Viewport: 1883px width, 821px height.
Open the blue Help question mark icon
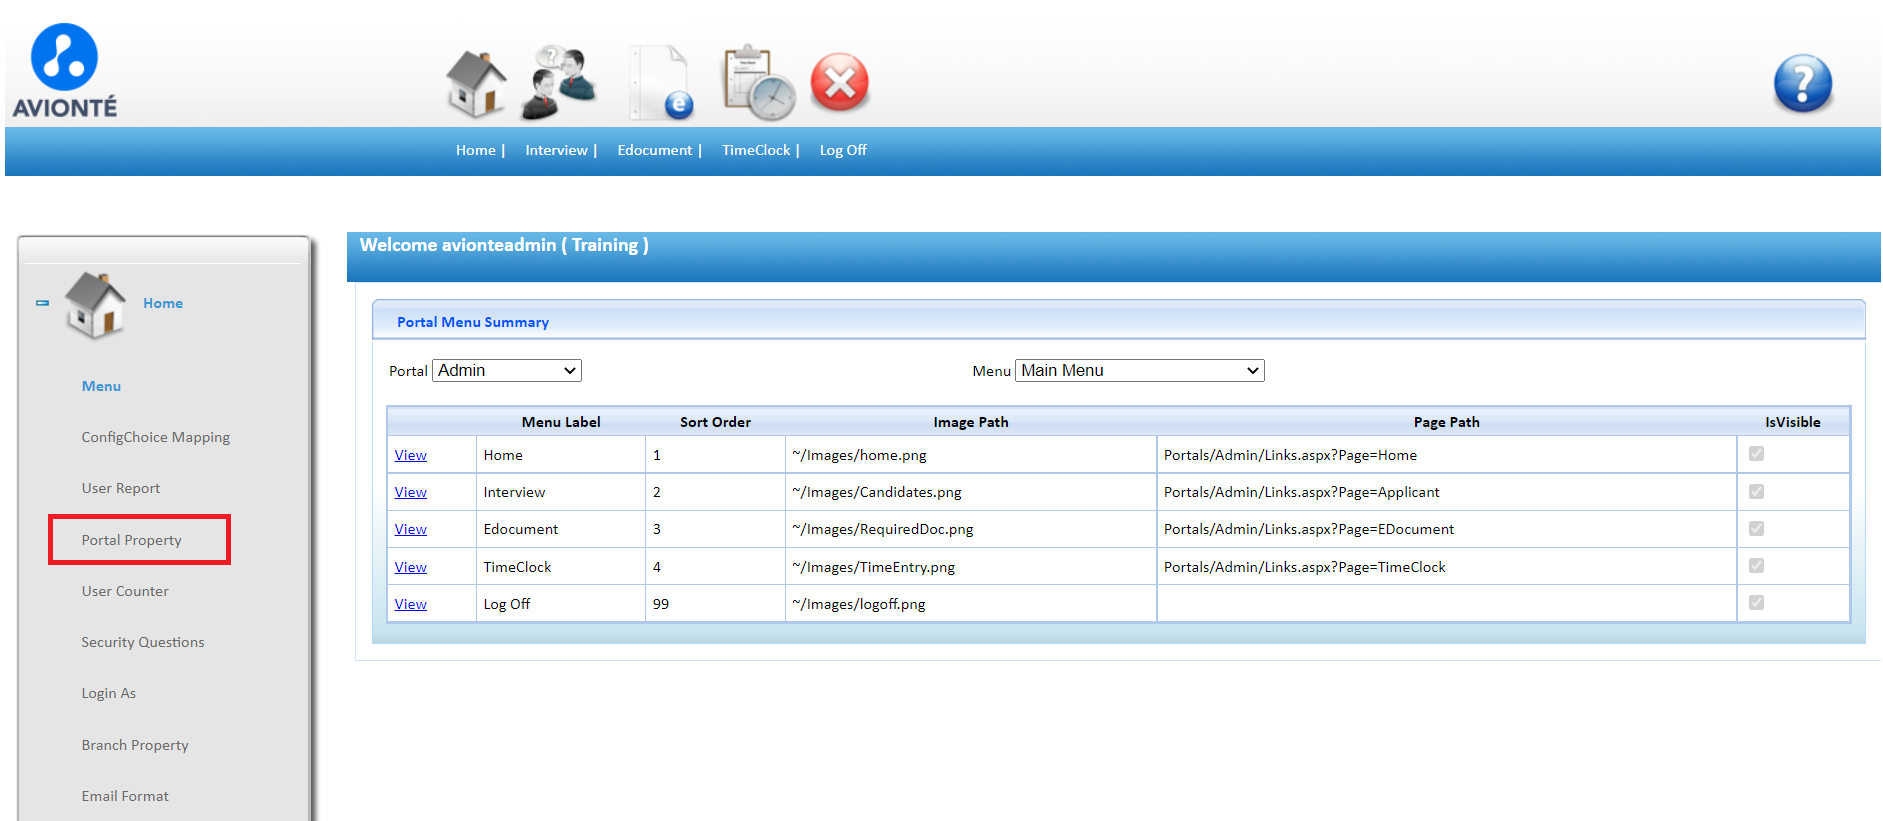[x=1803, y=83]
